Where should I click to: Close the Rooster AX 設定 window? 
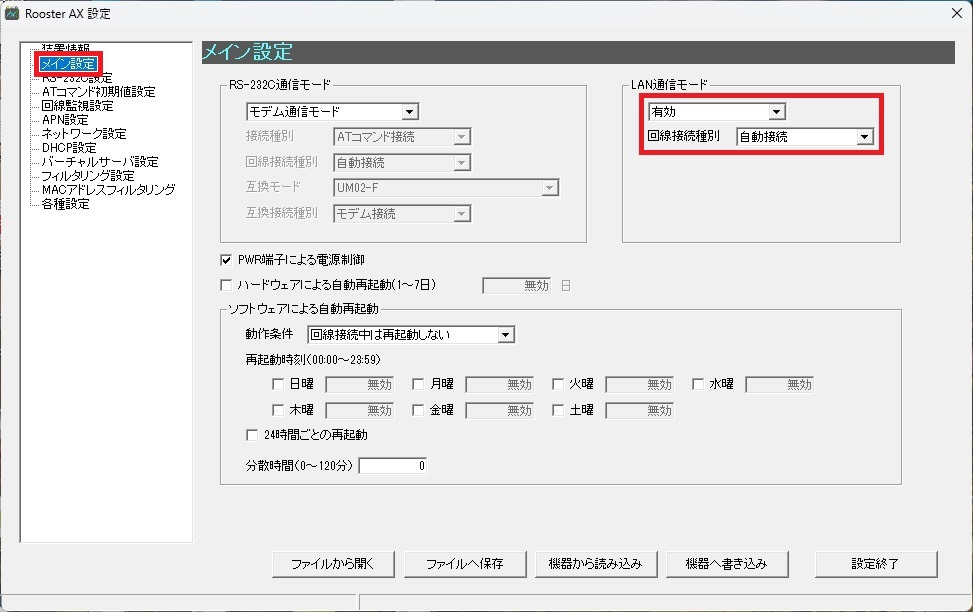click(957, 13)
